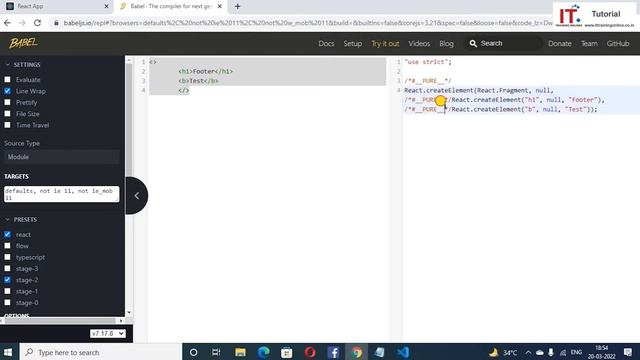Image resolution: width=640 pixels, height=360 pixels.
Task: Open the notepad-style app on taskbar
Action: (x=380, y=352)
